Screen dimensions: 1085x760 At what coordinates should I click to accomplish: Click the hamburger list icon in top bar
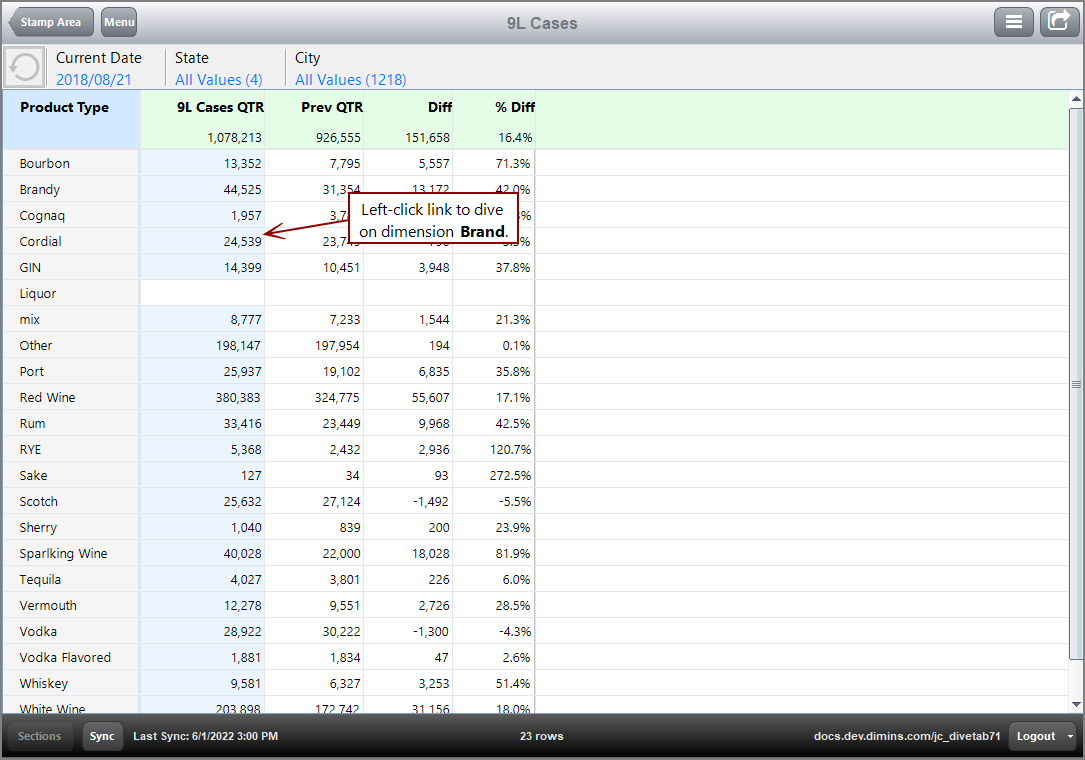click(1013, 22)
